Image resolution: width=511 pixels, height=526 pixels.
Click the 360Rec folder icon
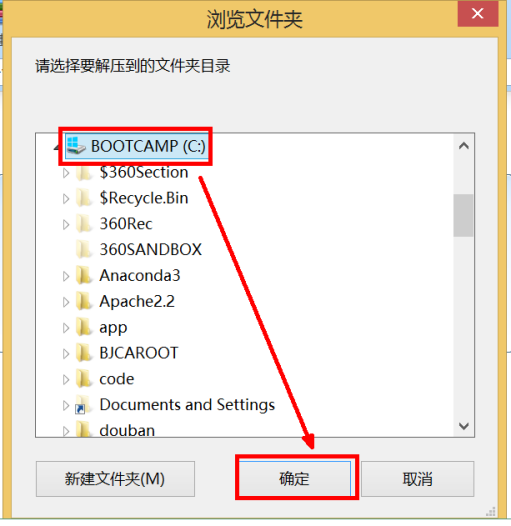coord(84,224)
